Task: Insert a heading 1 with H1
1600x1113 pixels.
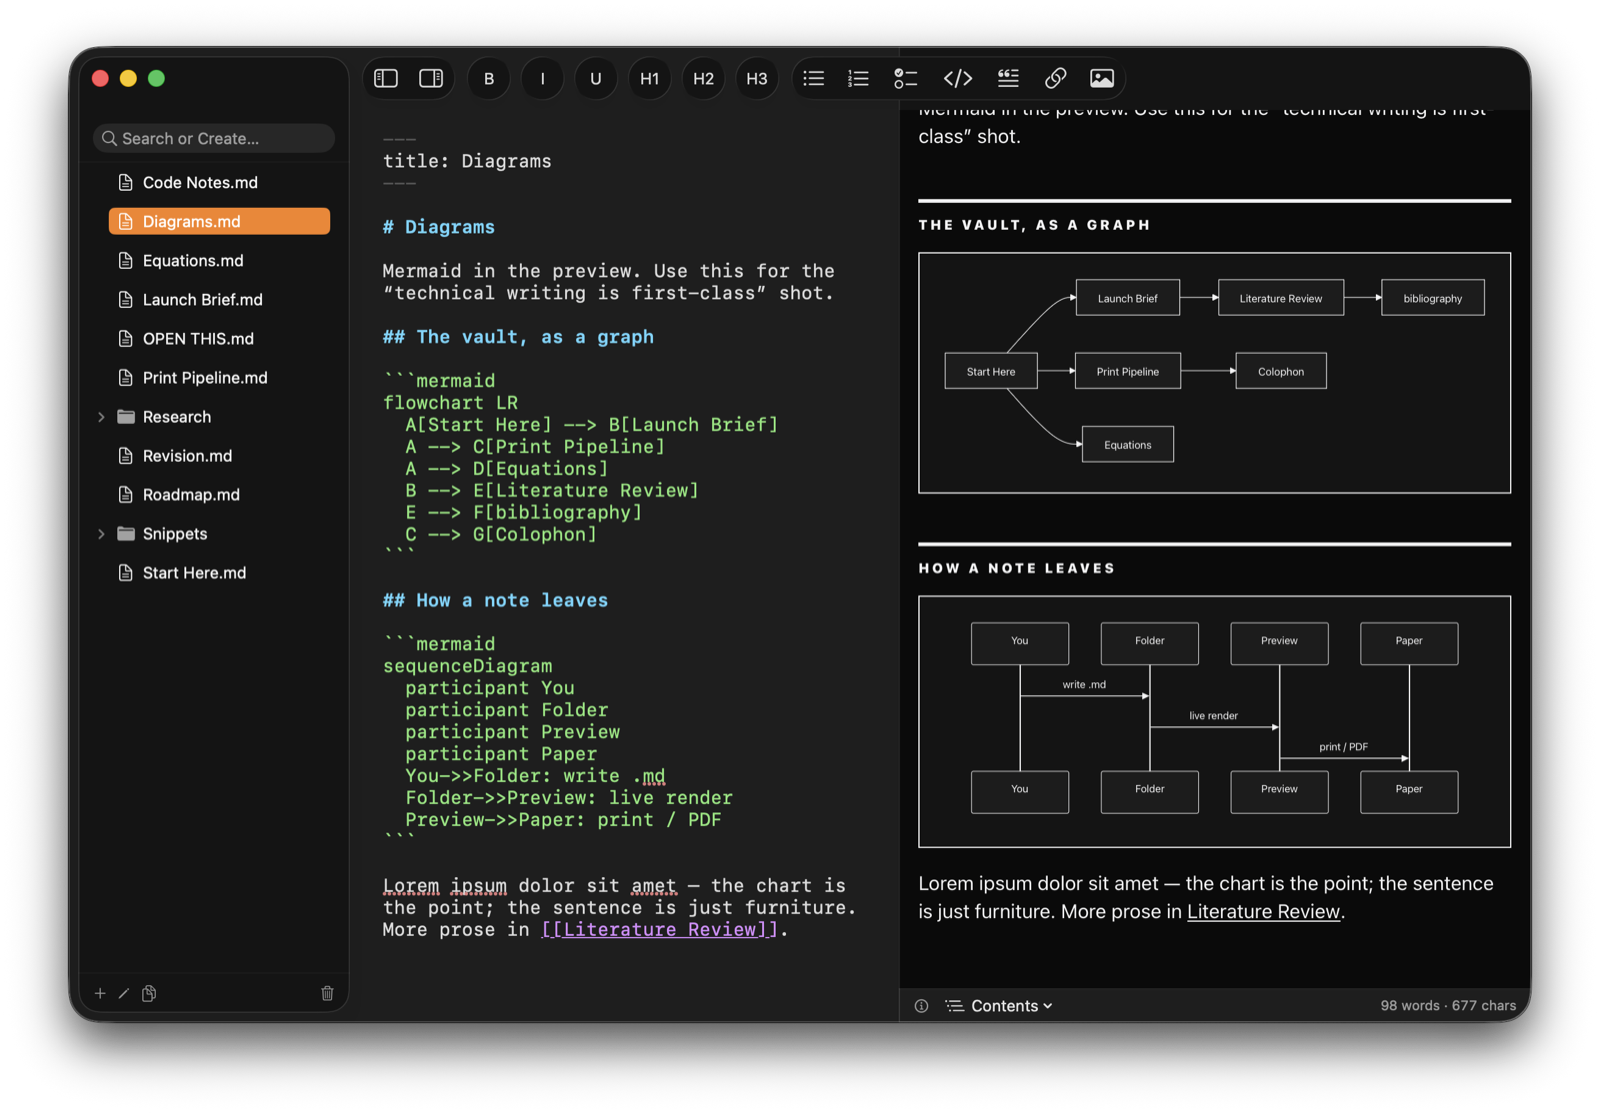Action: [650, 78]
